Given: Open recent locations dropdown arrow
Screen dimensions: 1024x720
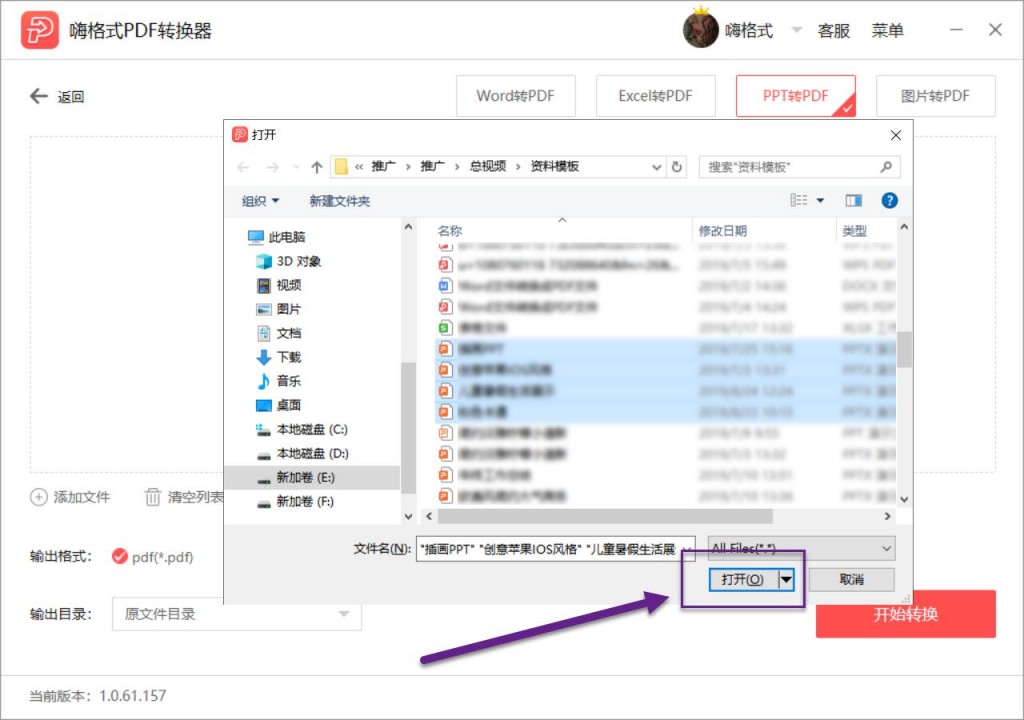Looking at the screenshot, I should (296, 167).
